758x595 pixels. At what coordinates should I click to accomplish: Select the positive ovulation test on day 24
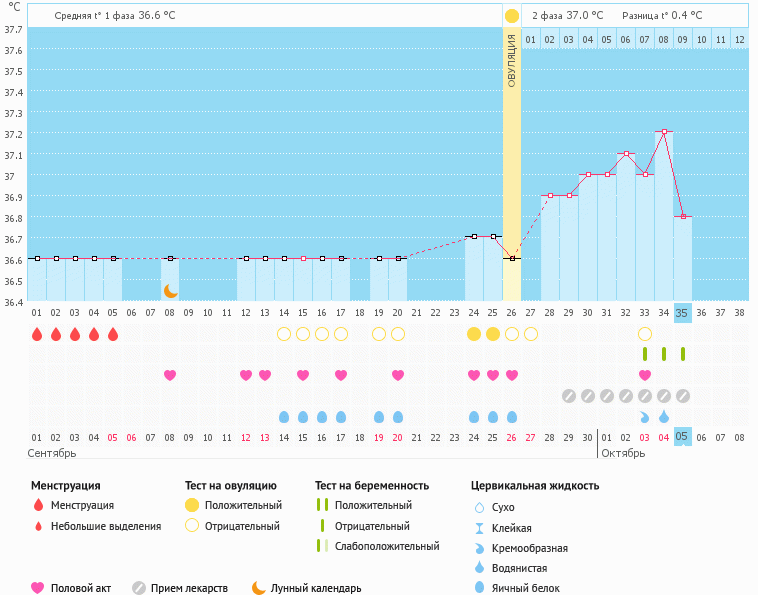click(474, 334)
